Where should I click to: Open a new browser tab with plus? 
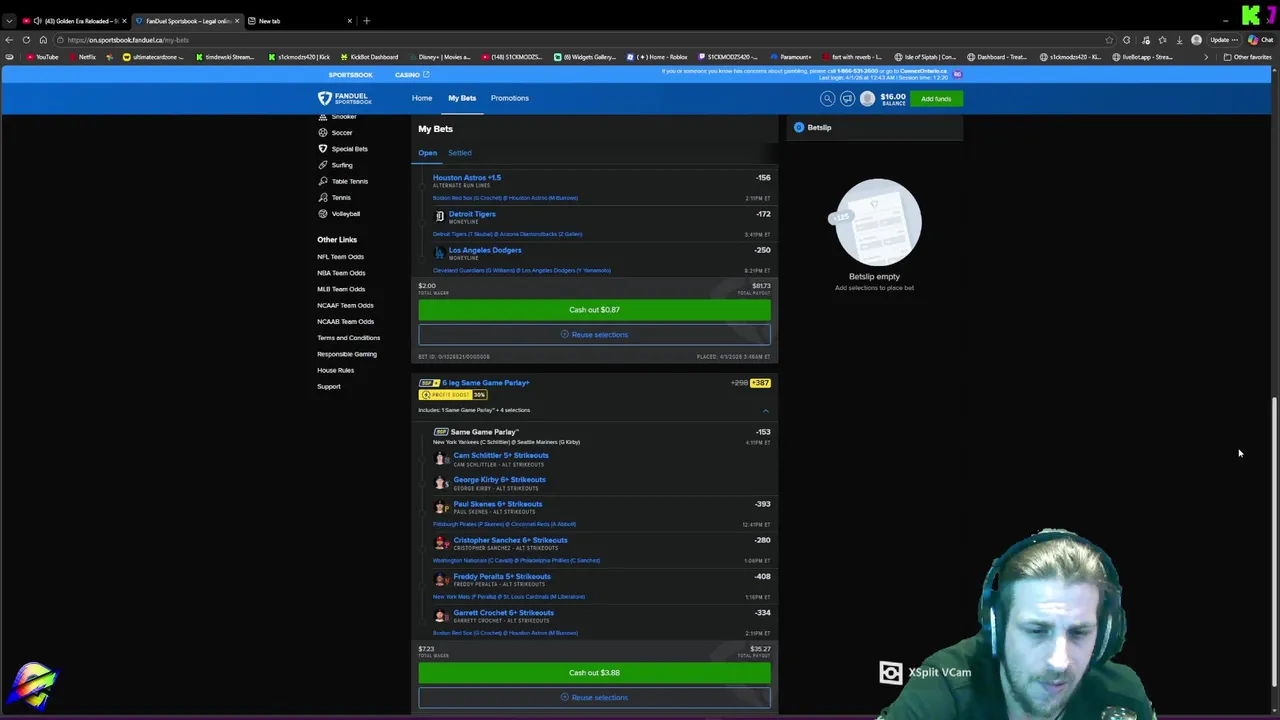point(366,21)
